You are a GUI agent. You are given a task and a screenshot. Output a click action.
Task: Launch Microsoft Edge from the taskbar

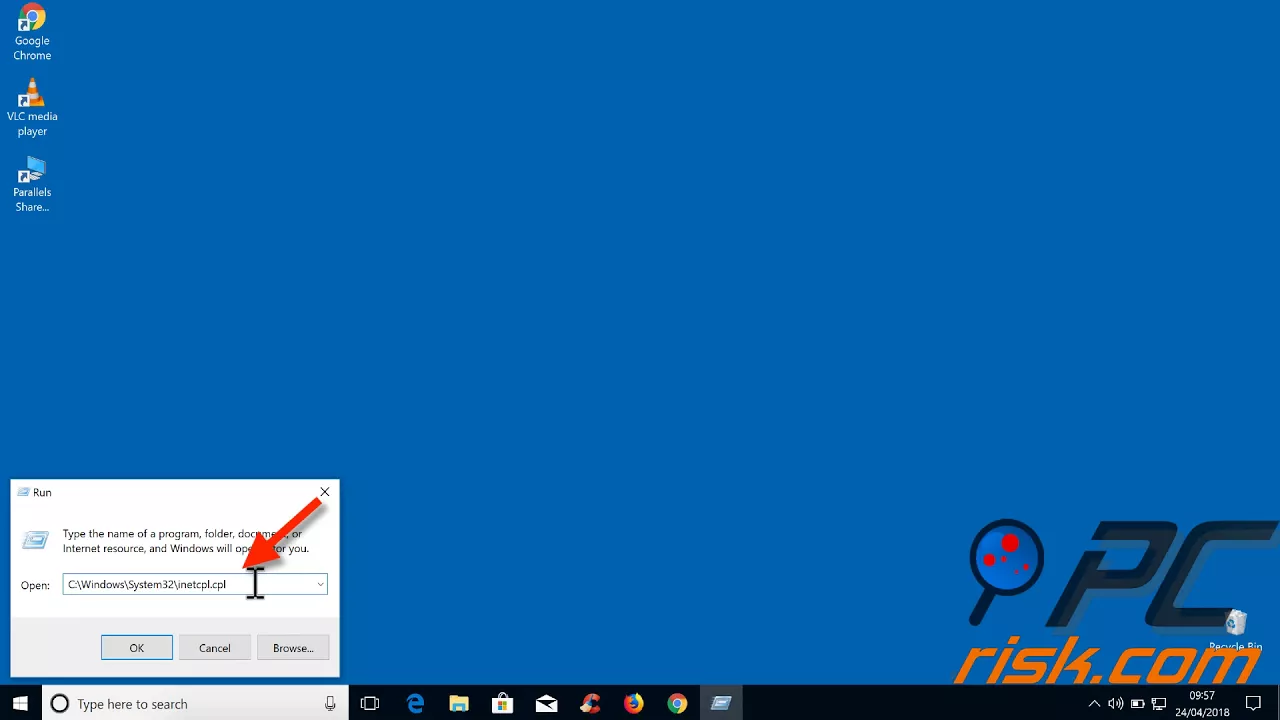click(x=415, y=704)
